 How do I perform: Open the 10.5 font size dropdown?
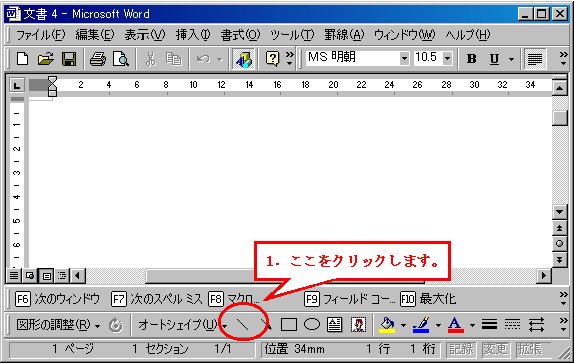(x=447, y=58)
